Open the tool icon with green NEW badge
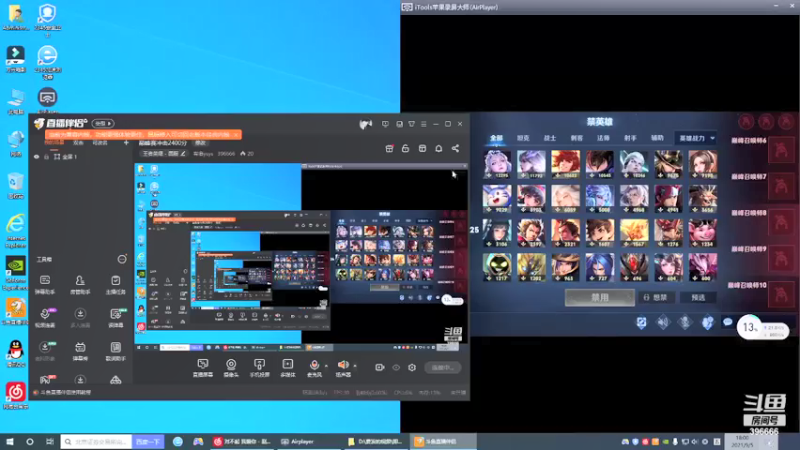 tap(115, 318)
